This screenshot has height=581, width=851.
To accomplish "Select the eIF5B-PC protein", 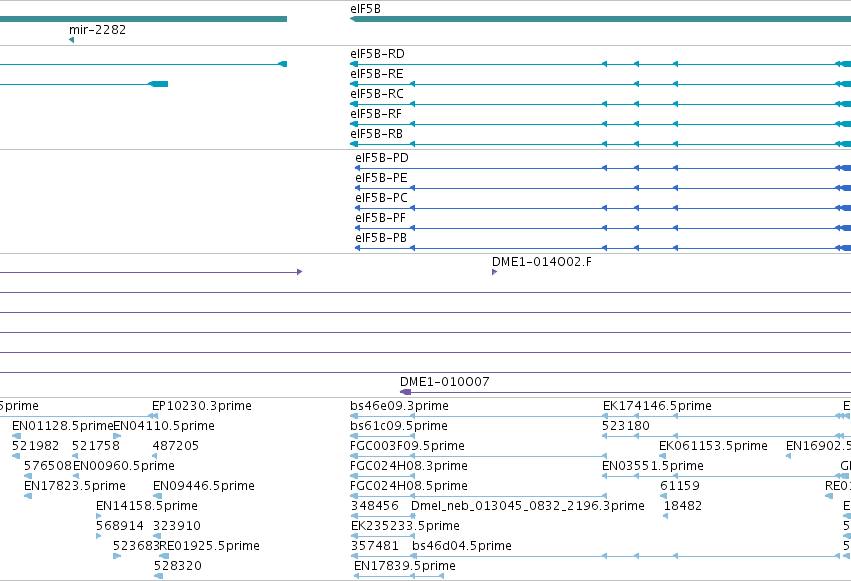I will pos(381,198).
